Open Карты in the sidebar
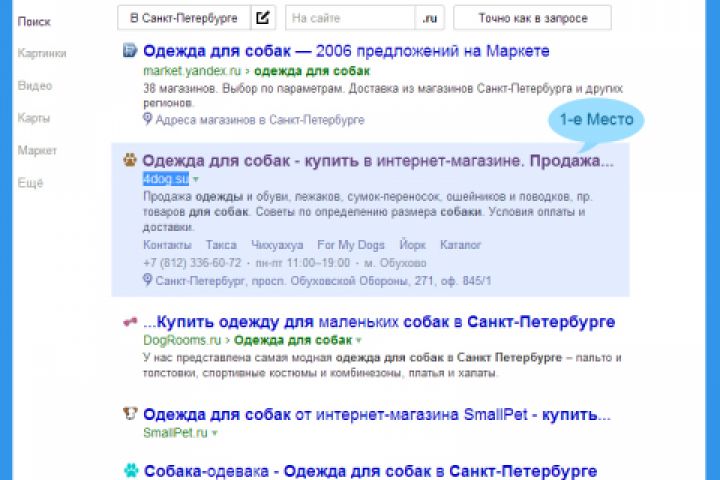 point(34,118)
